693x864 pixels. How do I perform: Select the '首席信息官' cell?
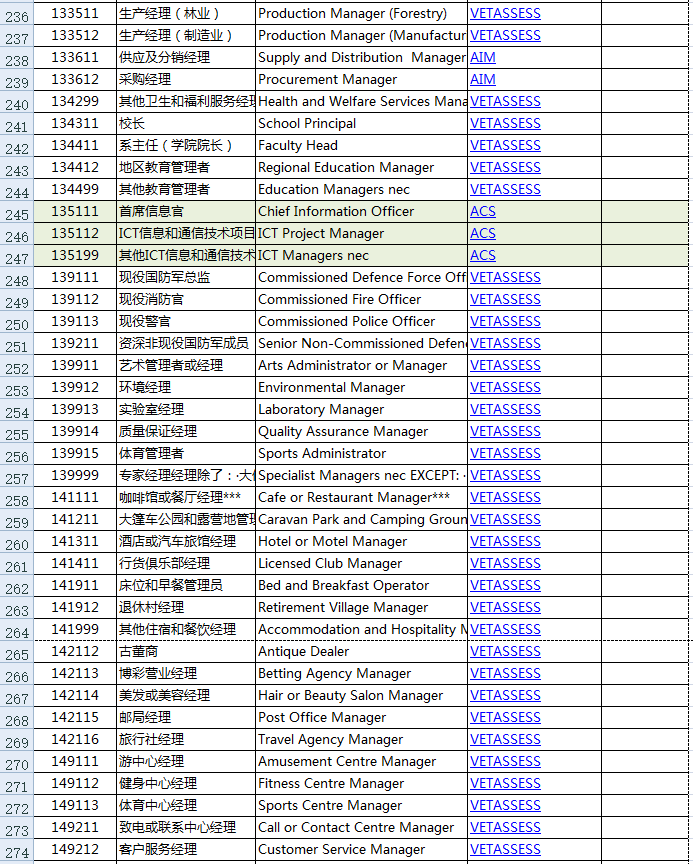coord(186,212)
